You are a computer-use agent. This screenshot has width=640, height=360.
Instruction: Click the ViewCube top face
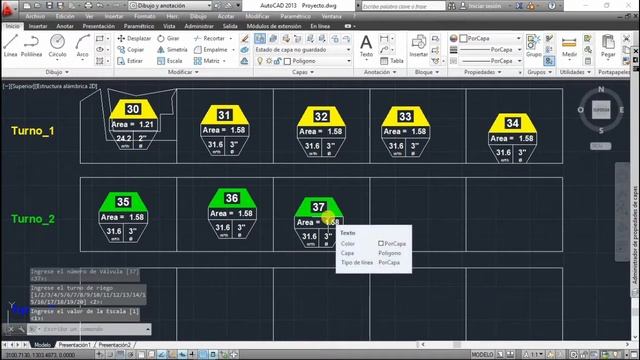point(601,110)
